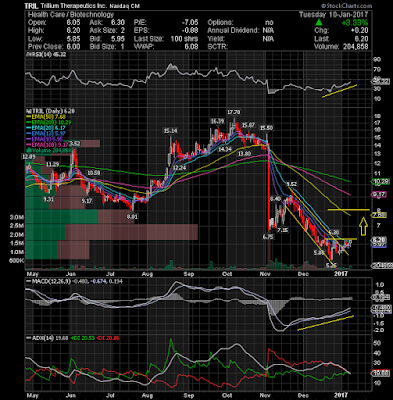Viewport: 393px width, 400px height.
Task: Click the 9.17 EMA(100) price tag
Action: click(379, 194)
